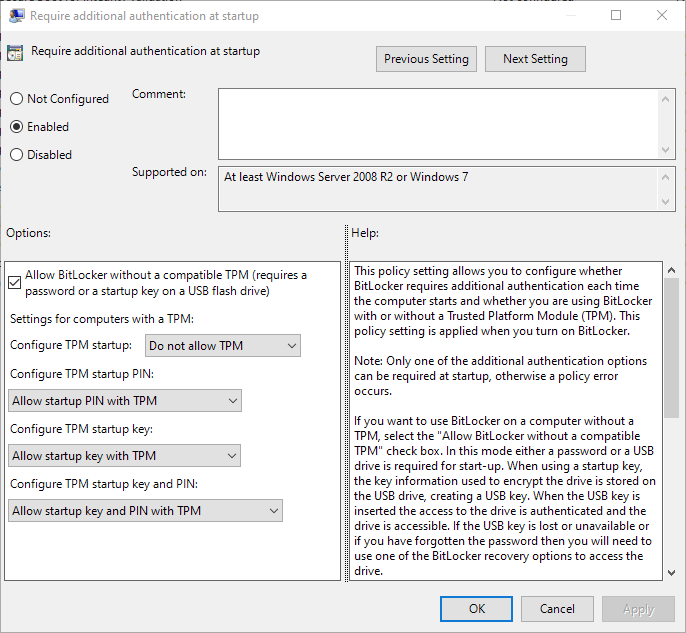Click the 'Supported on:' label
This screenshot has height=633, width=686.
pyautogui.click(x=169, y=172)
